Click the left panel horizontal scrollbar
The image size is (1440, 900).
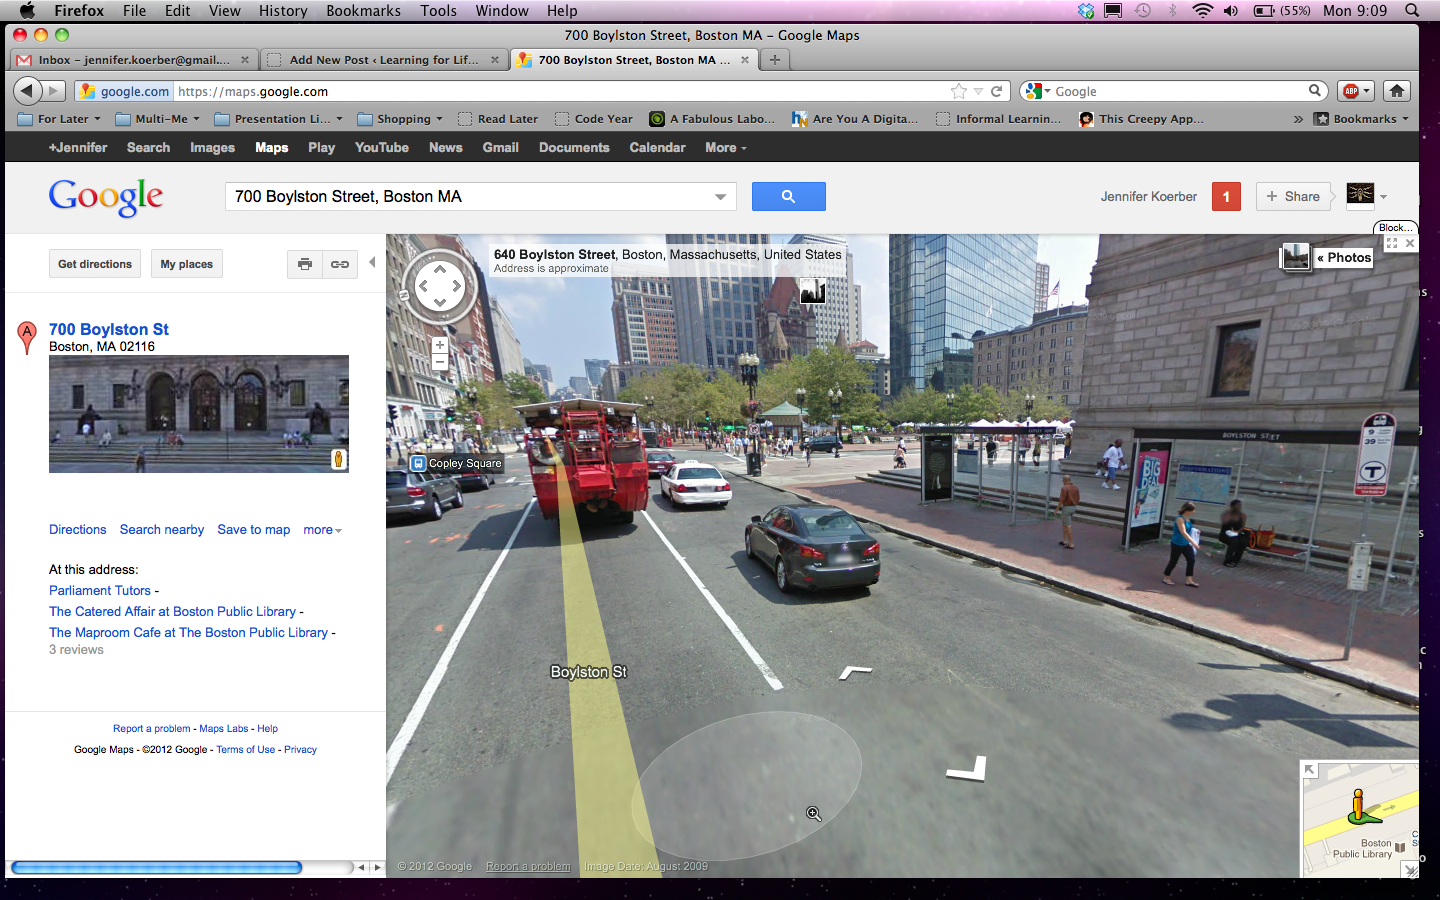click(156, 867)
